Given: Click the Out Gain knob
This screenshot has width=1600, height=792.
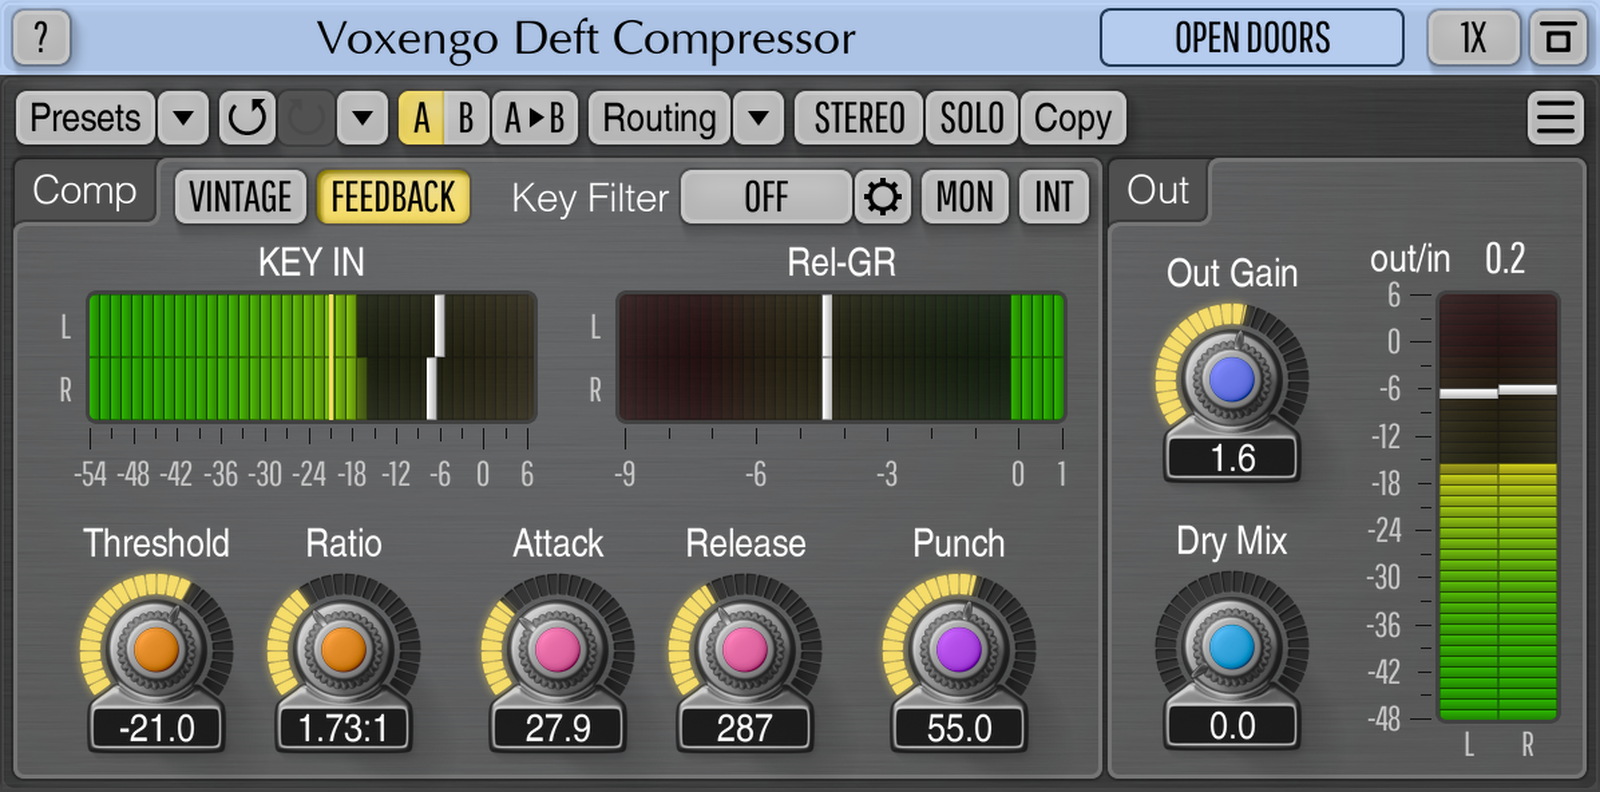Looking at the screenshot, I should (1231, 380).
